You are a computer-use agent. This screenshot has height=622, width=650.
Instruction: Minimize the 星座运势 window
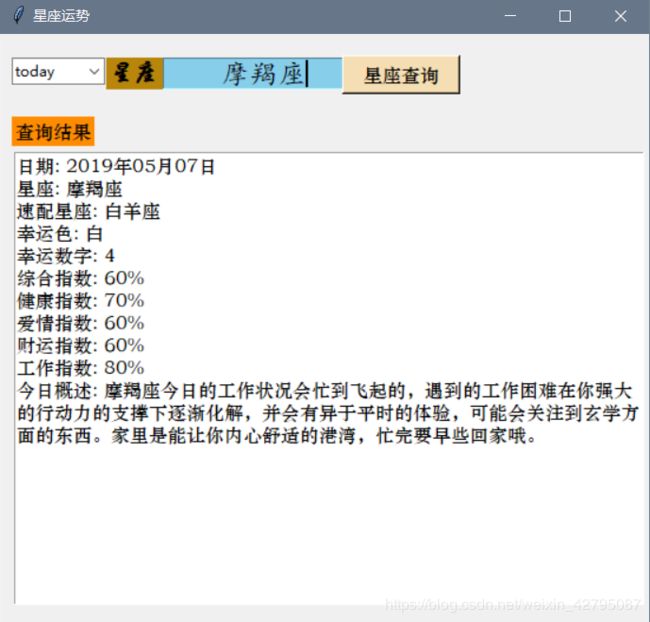tap(510, 16)
